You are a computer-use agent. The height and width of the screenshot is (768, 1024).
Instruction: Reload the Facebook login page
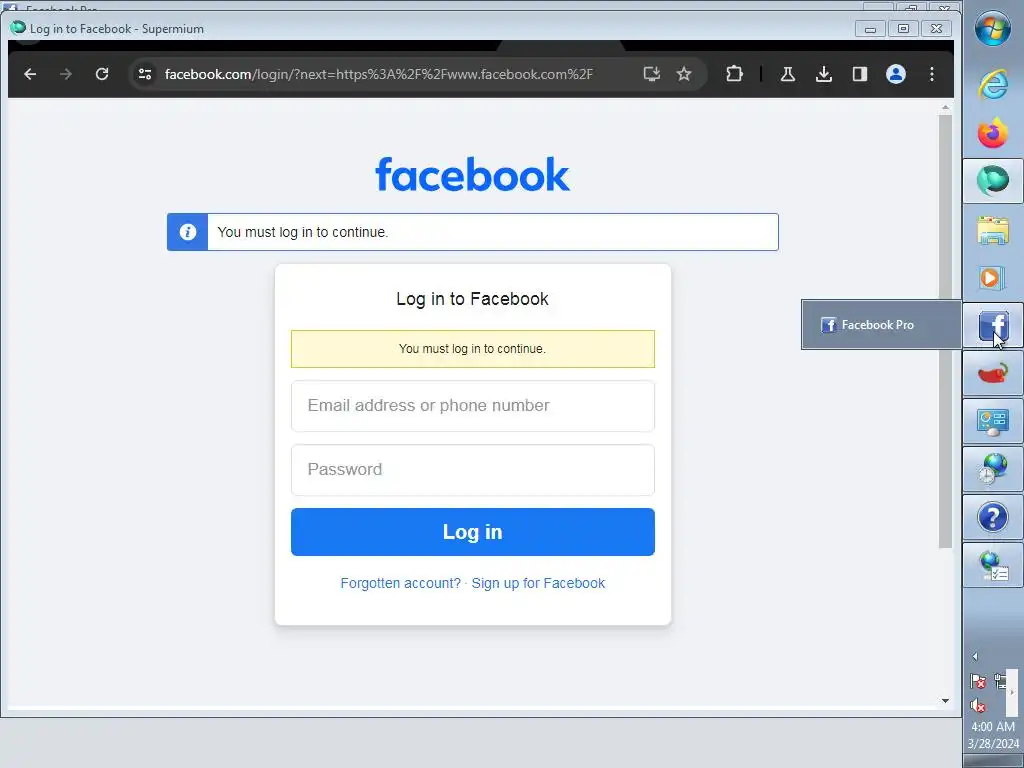(x=102, y=74)
